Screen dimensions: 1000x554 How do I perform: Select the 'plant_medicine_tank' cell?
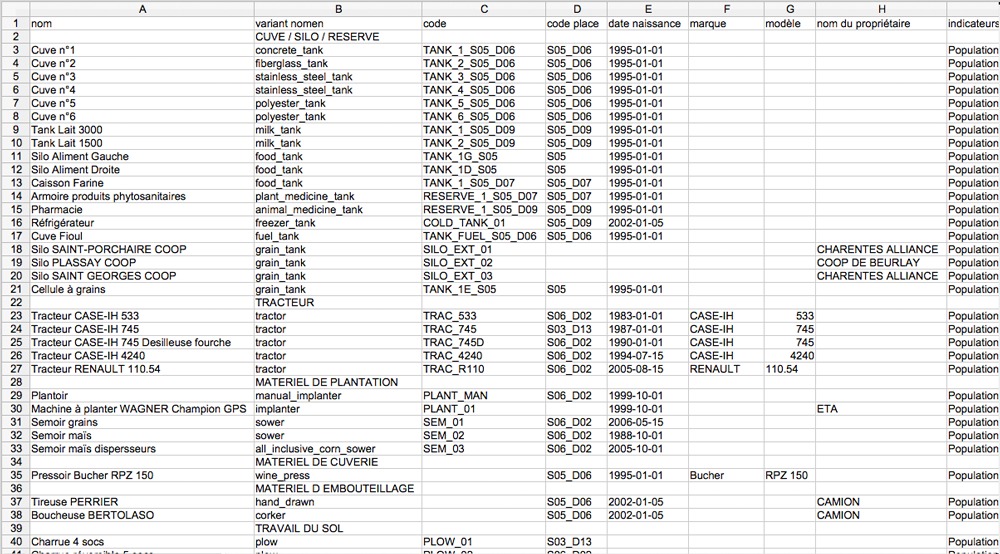337,196
